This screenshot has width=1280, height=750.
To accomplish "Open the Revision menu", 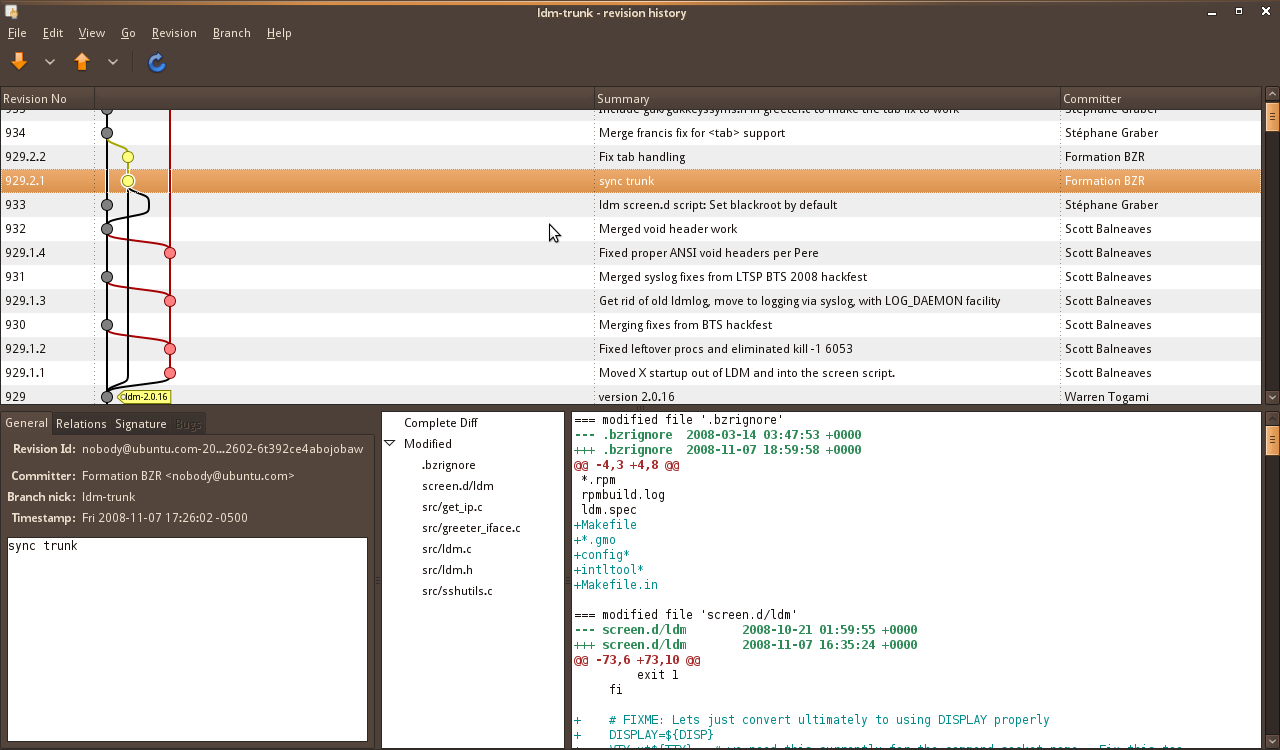I will tap(174, 33).
